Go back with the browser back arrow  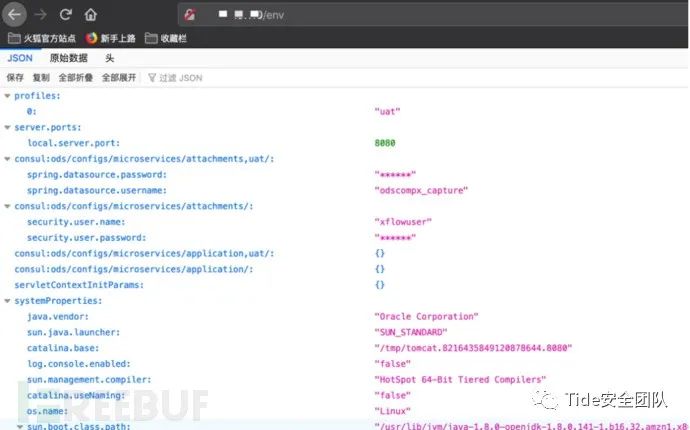tap(14, 15)
